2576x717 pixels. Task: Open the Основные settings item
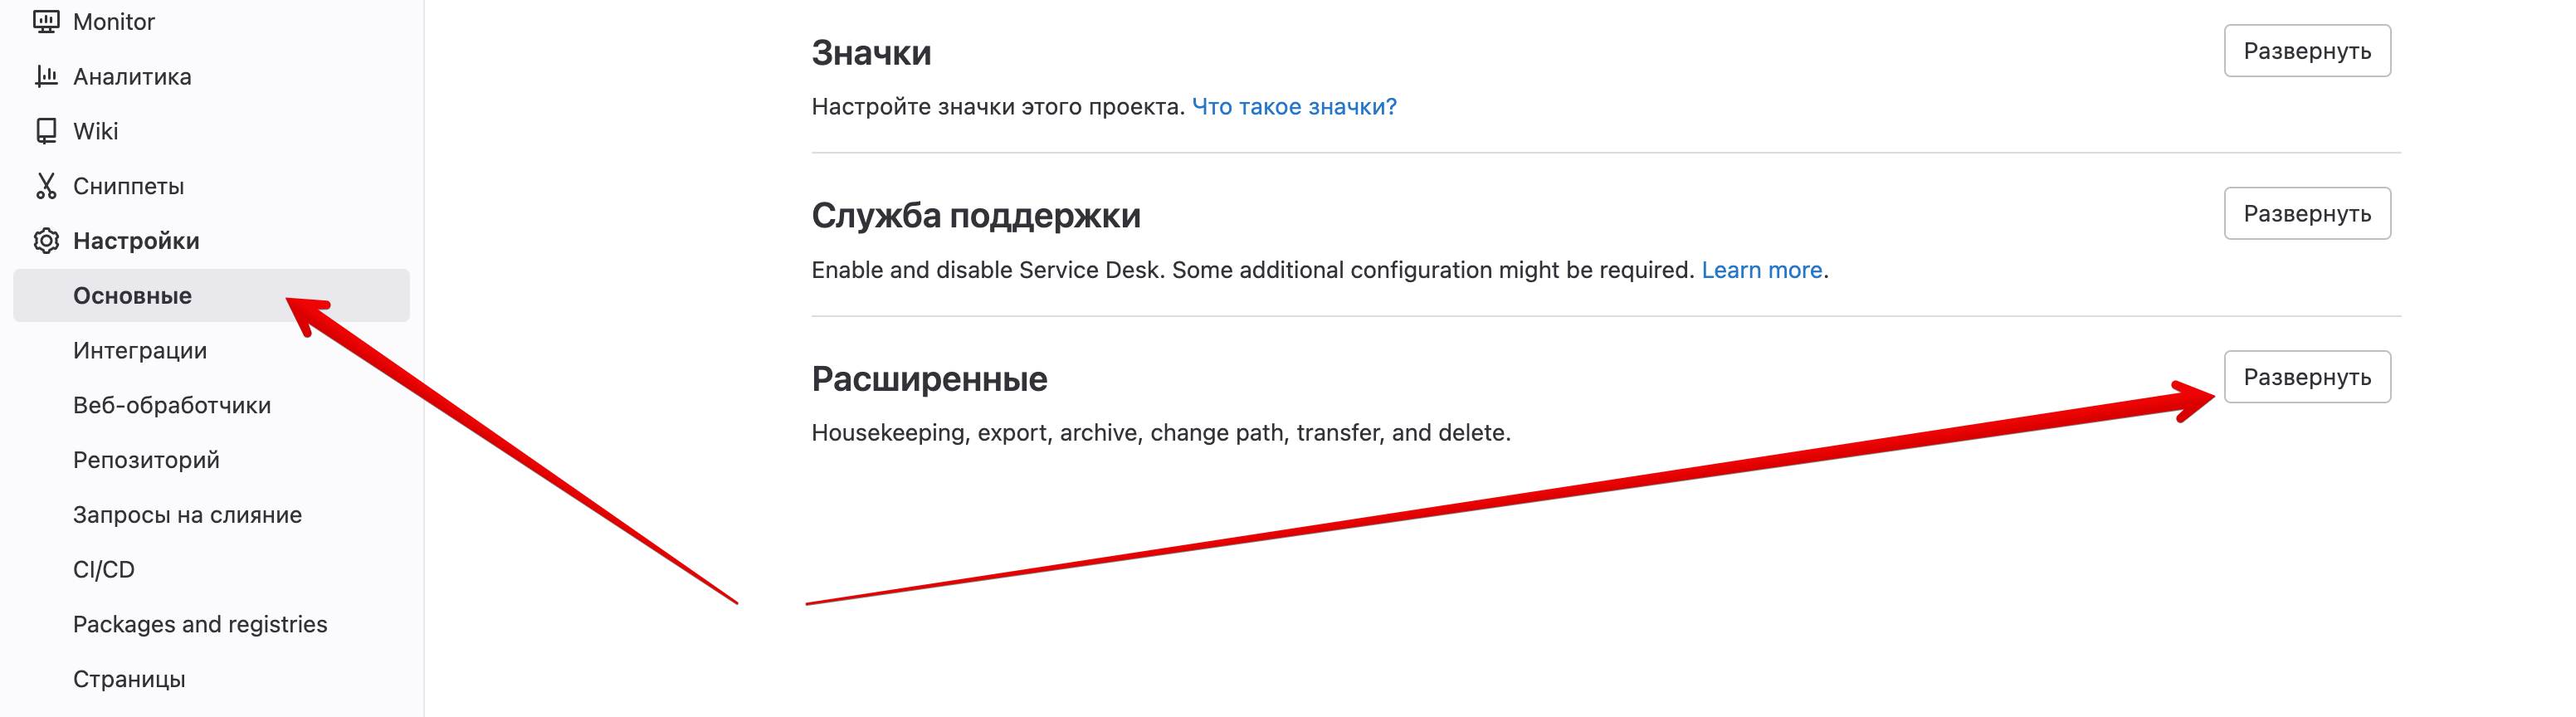coord(211,296)
